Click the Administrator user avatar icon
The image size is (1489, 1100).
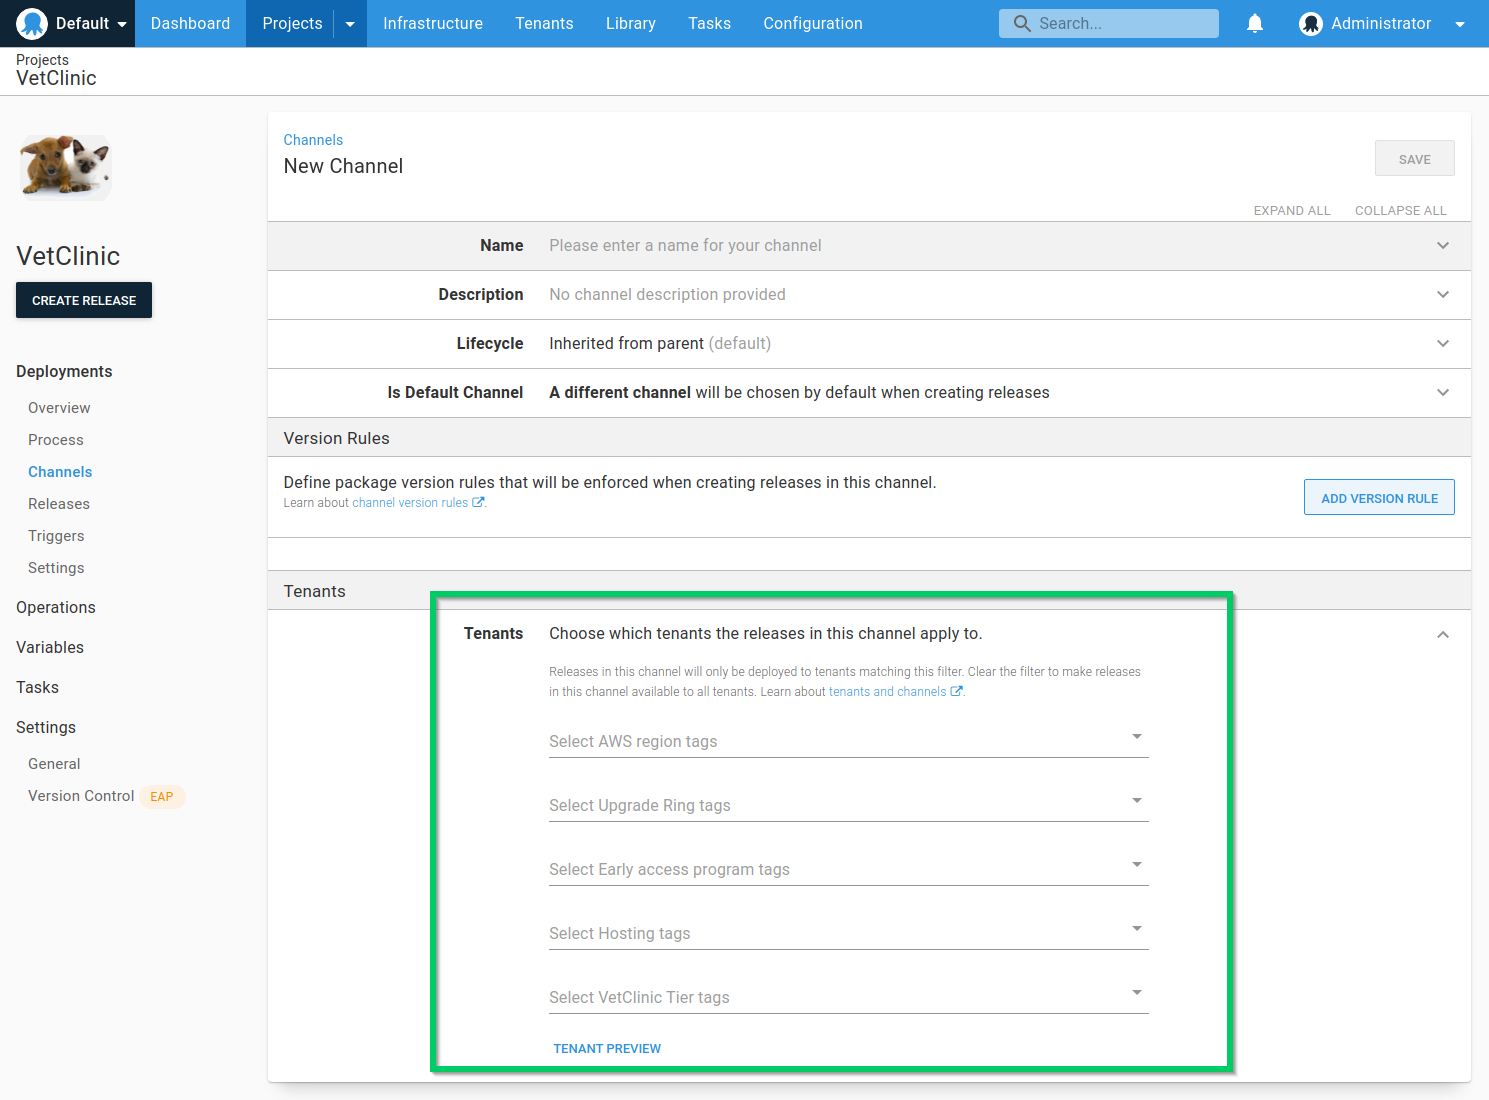click(1310, 24)
